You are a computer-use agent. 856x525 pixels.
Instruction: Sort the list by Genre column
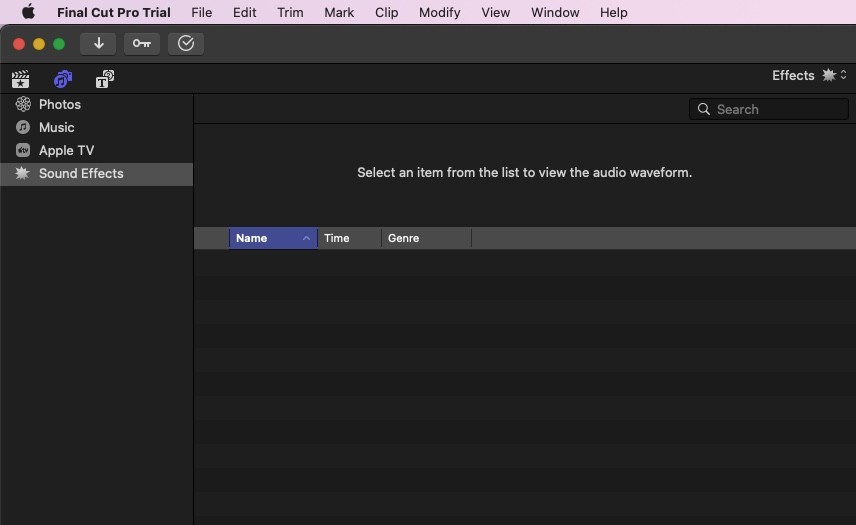pyautogui.click(x=426, y=238)
